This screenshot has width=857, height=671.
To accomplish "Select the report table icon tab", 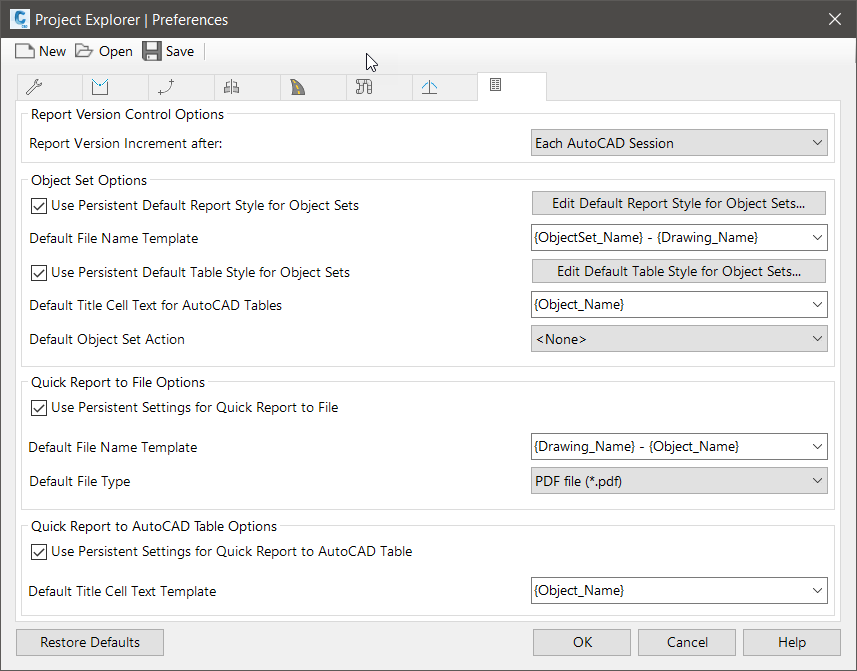I will 495,87.
